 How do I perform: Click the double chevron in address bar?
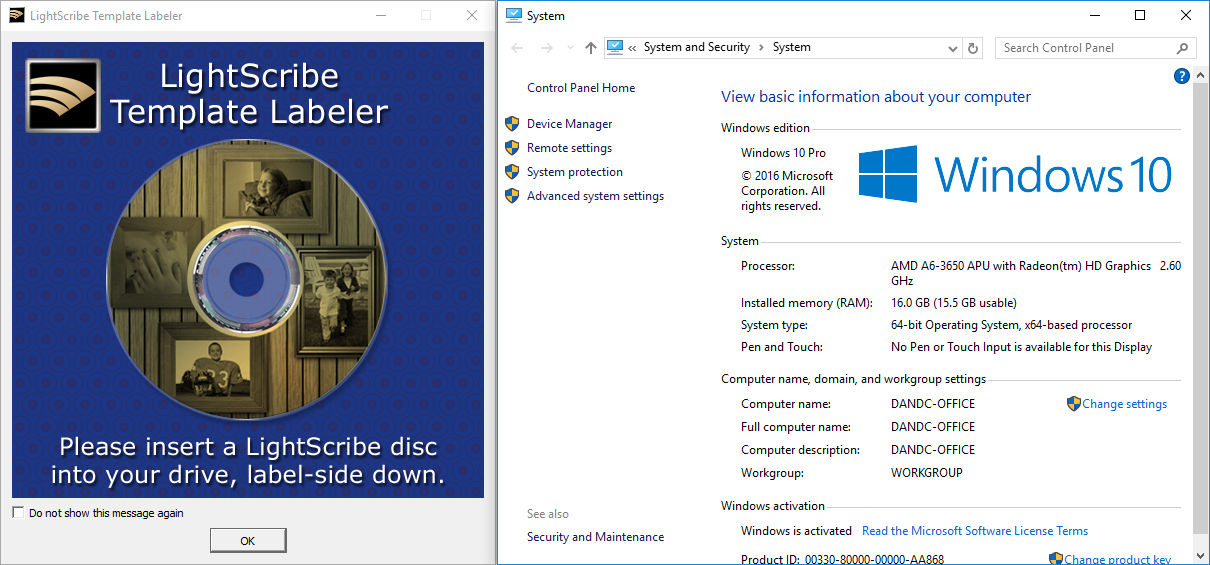[x=633, y=47]
